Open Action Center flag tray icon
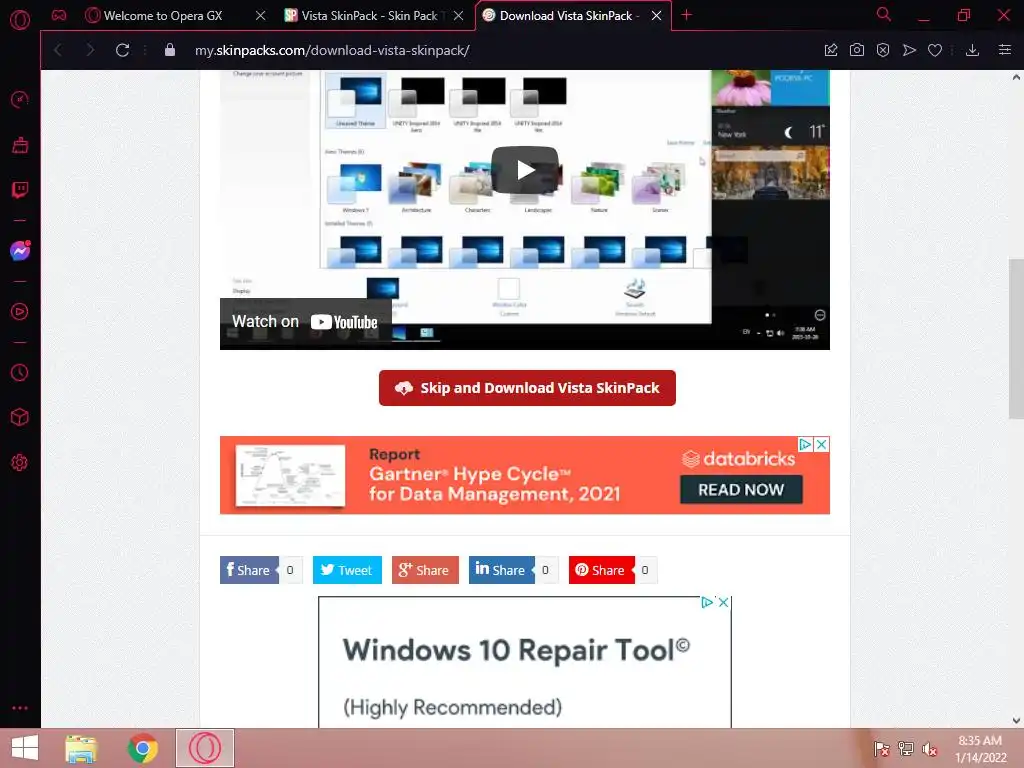The height and width of the screenshot is (768, 1024). 882,749
